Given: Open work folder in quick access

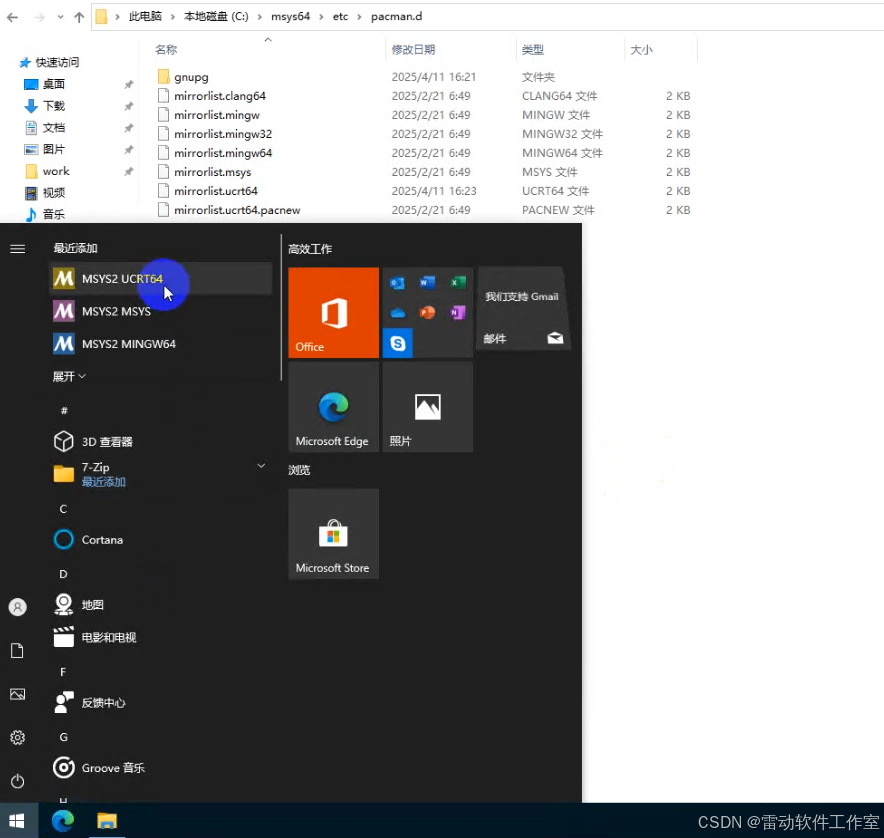Looking at the screenshot, I should coord(55,171).
